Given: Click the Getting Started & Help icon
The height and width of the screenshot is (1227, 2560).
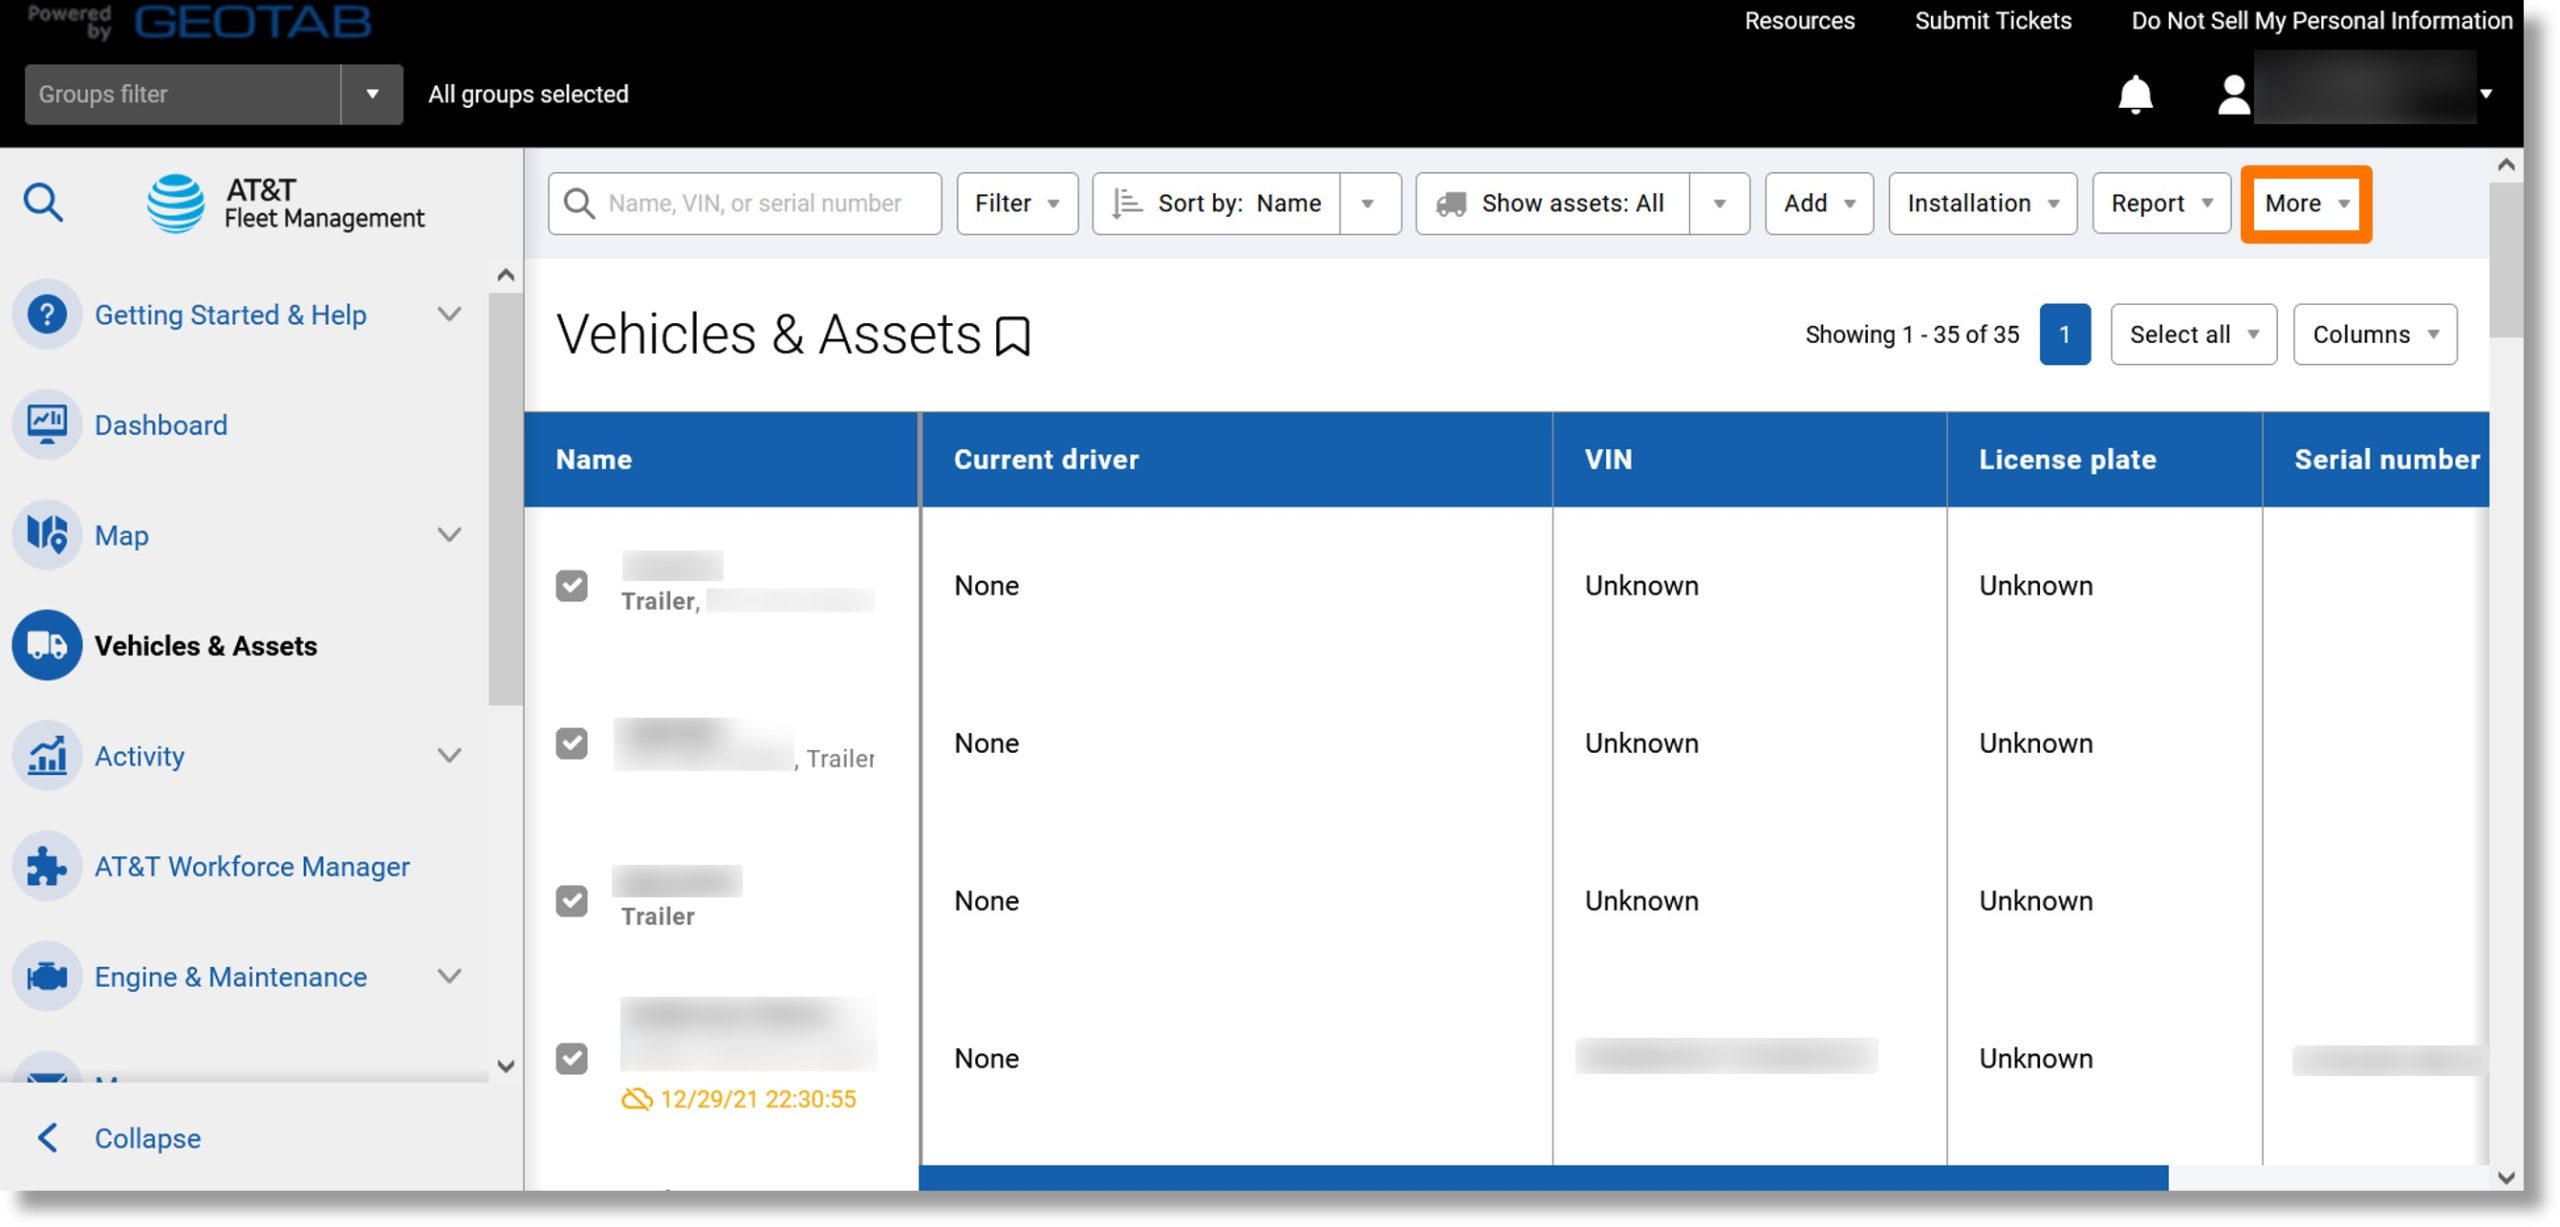Looking at the screenshot, I should 46,315.
